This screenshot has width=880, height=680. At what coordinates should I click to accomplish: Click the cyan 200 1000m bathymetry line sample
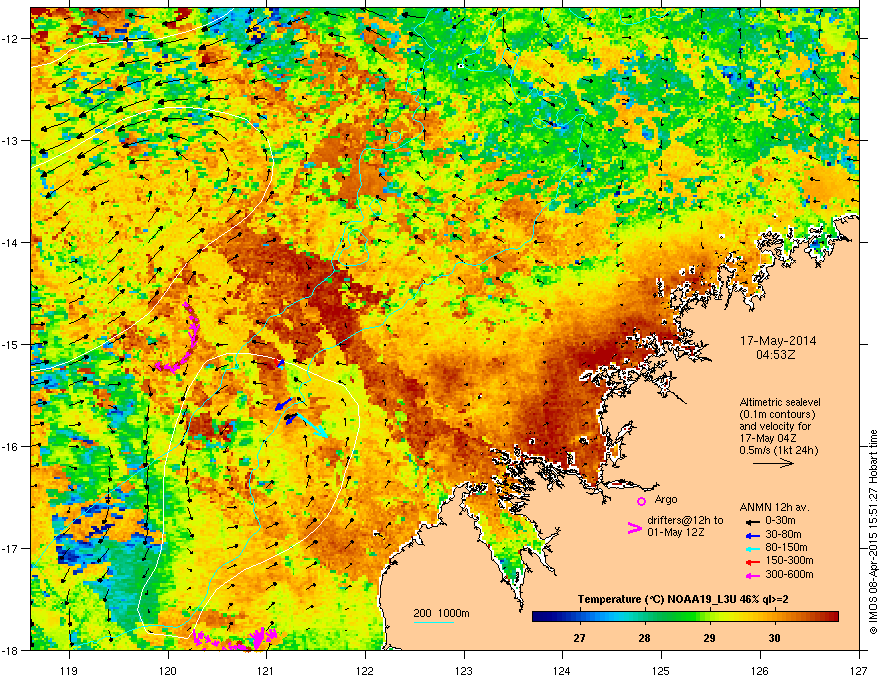pos(433,622)
